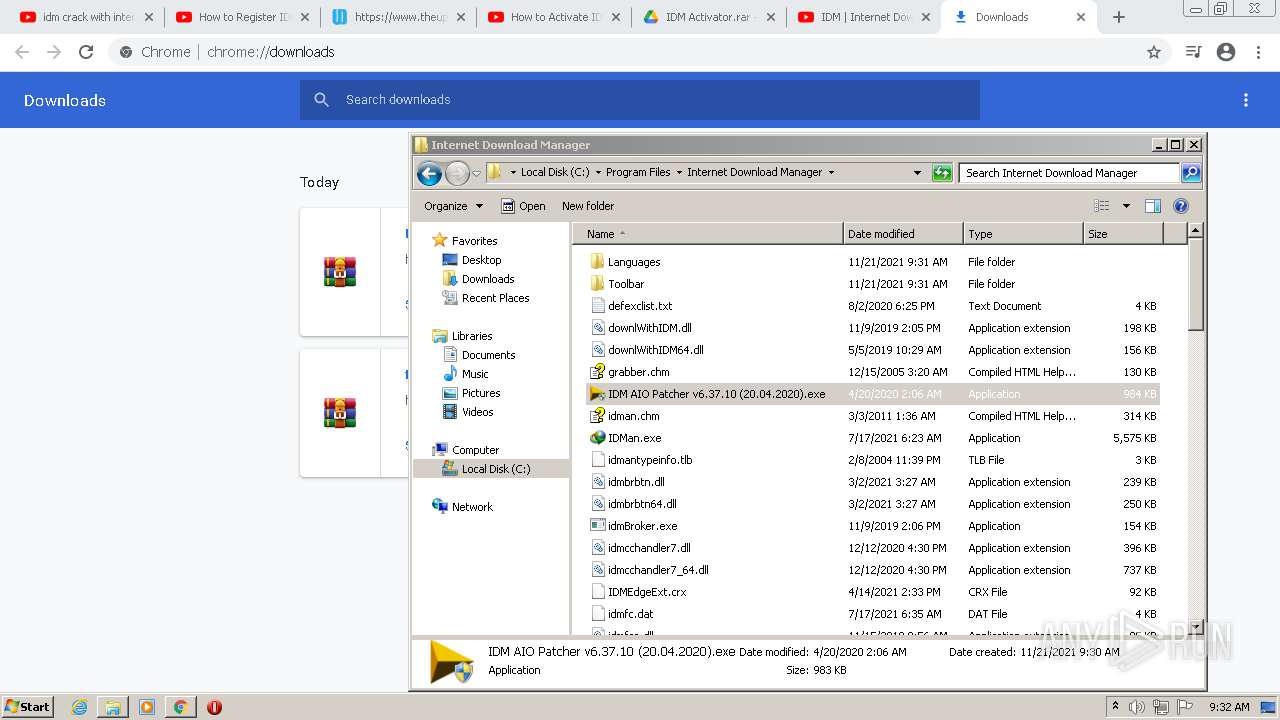Select IDM AIO Patcher v6.37.10 exe file
This screenshot has width=1280, height=720.
click(872, 394)
